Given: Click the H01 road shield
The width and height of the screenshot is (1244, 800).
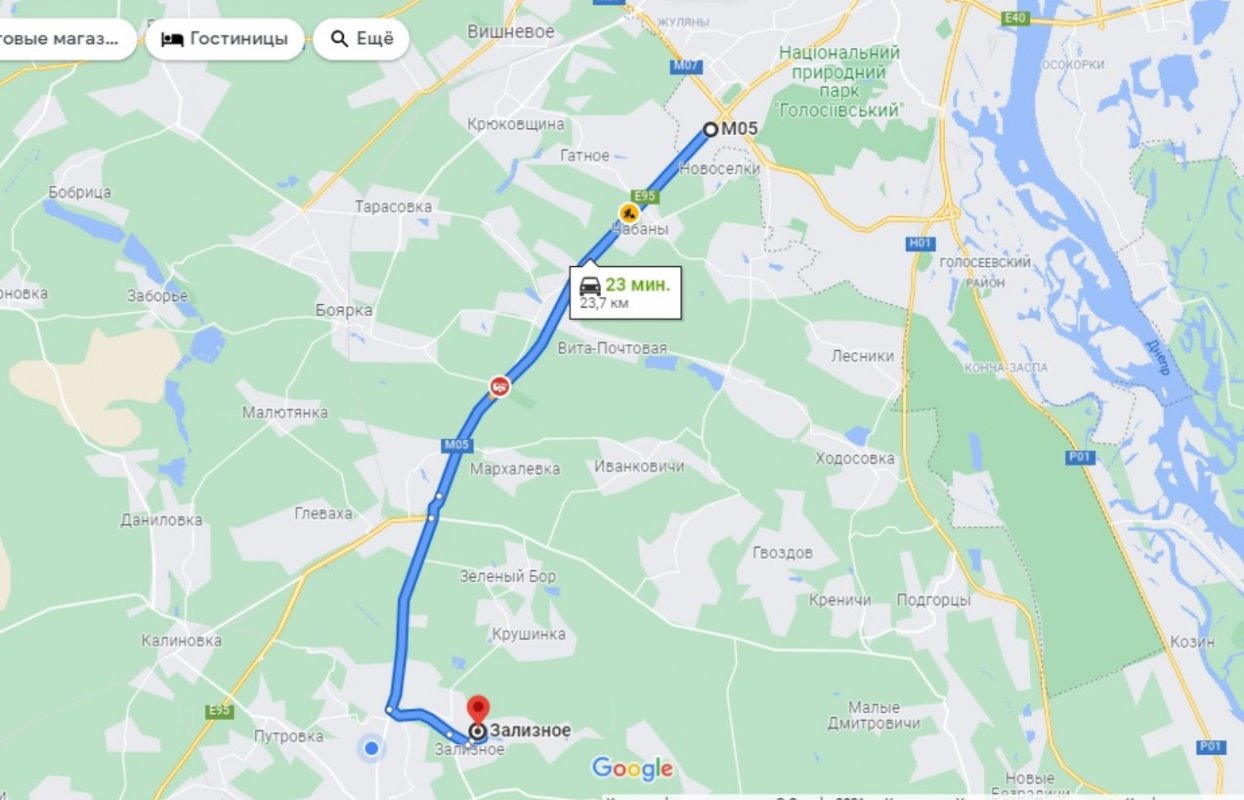Looking at the screenshot, I should [x=921, y=243].
